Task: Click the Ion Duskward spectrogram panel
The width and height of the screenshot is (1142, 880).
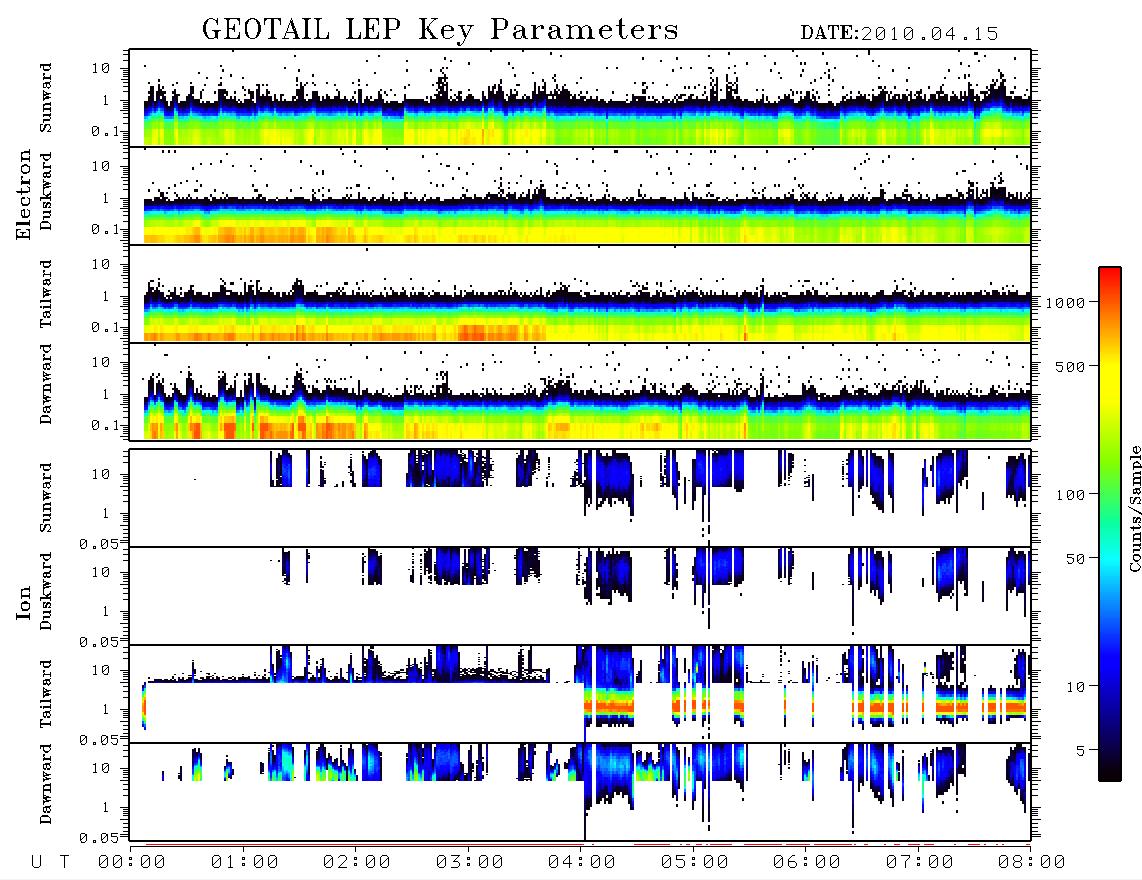Action: pos(580,595)
